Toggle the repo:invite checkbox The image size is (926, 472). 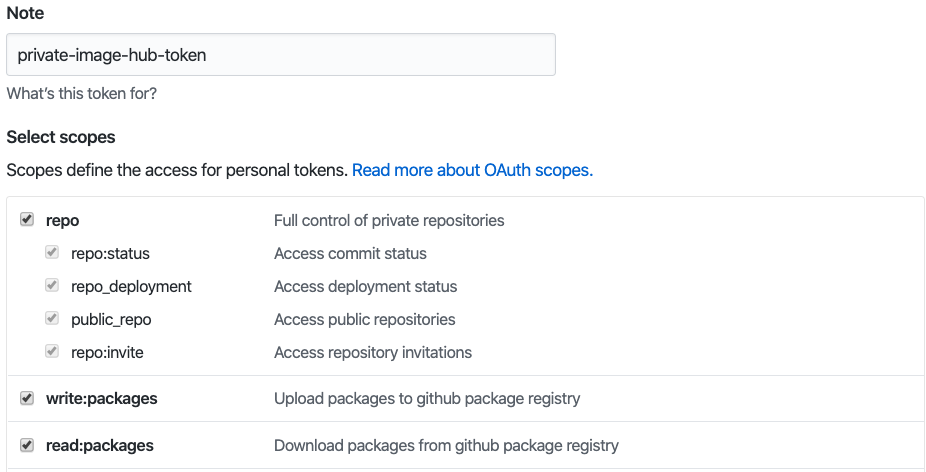52,352
